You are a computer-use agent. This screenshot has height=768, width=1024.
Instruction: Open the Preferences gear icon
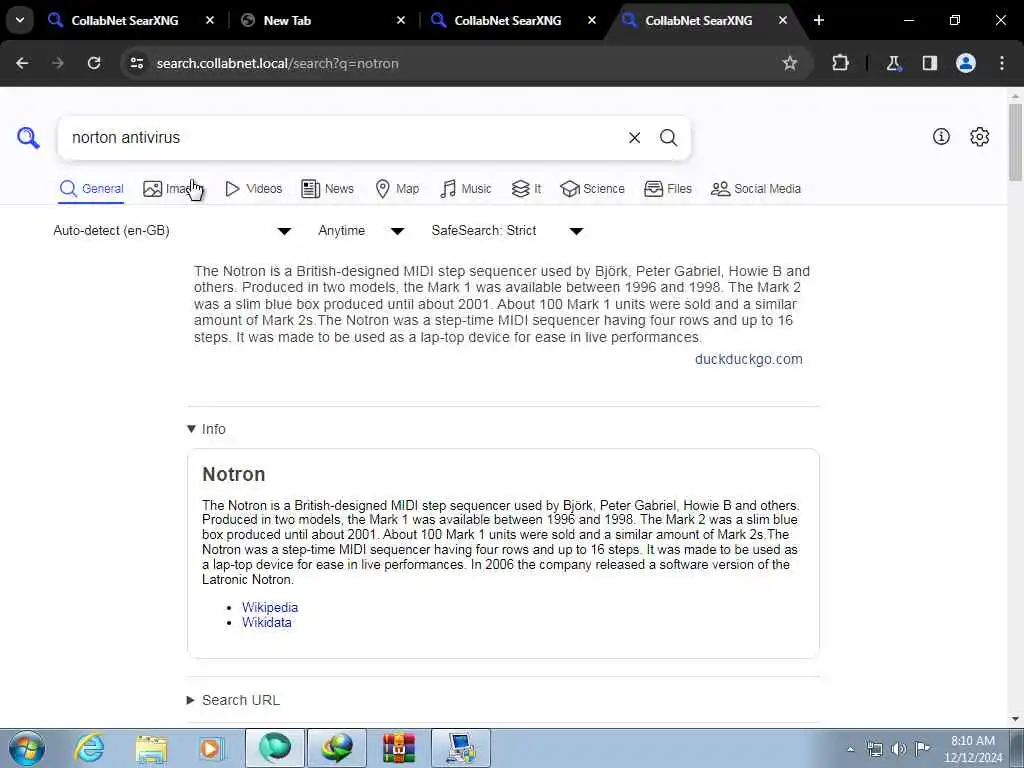[x=979, y=136]
